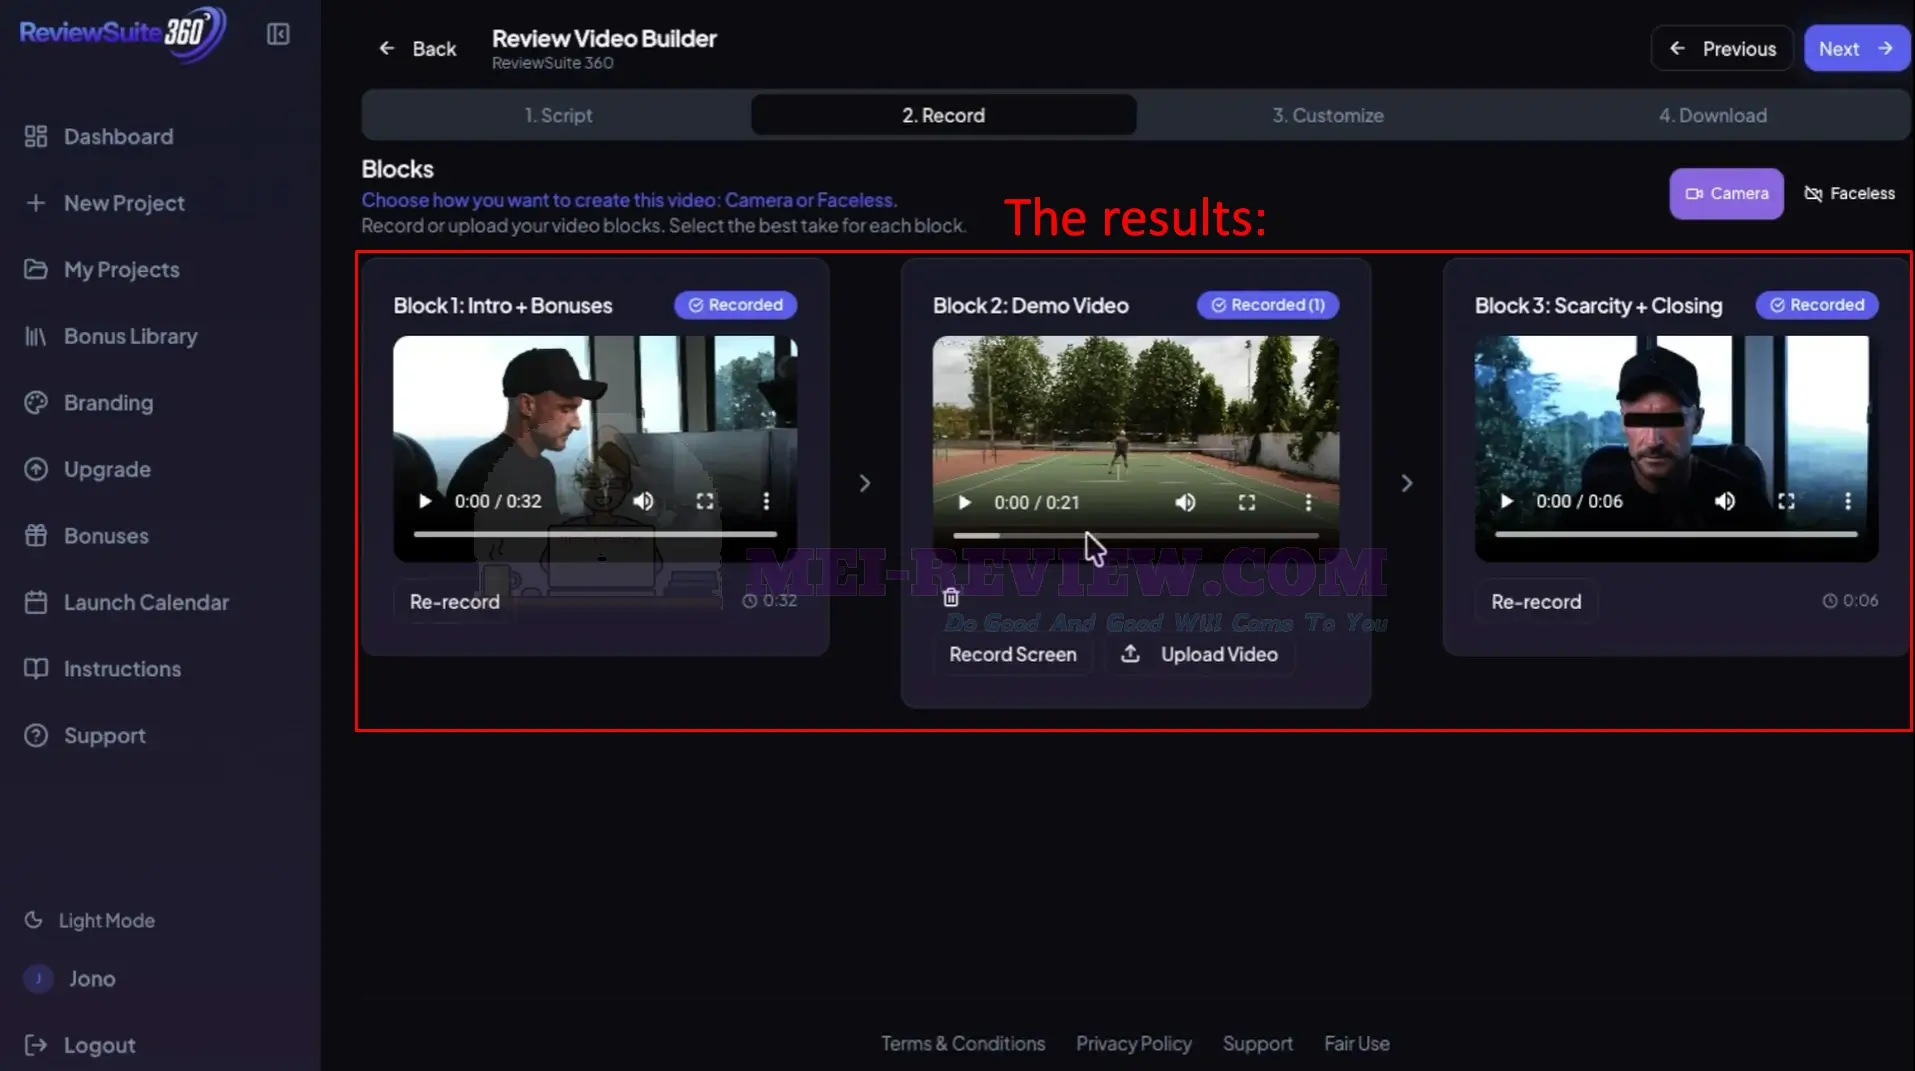Enter fullscreen on Block 3 video
Image resolution: width=1915 pixels, height=1071 pixels.
pyautogui.click(x=1786, y=501)
